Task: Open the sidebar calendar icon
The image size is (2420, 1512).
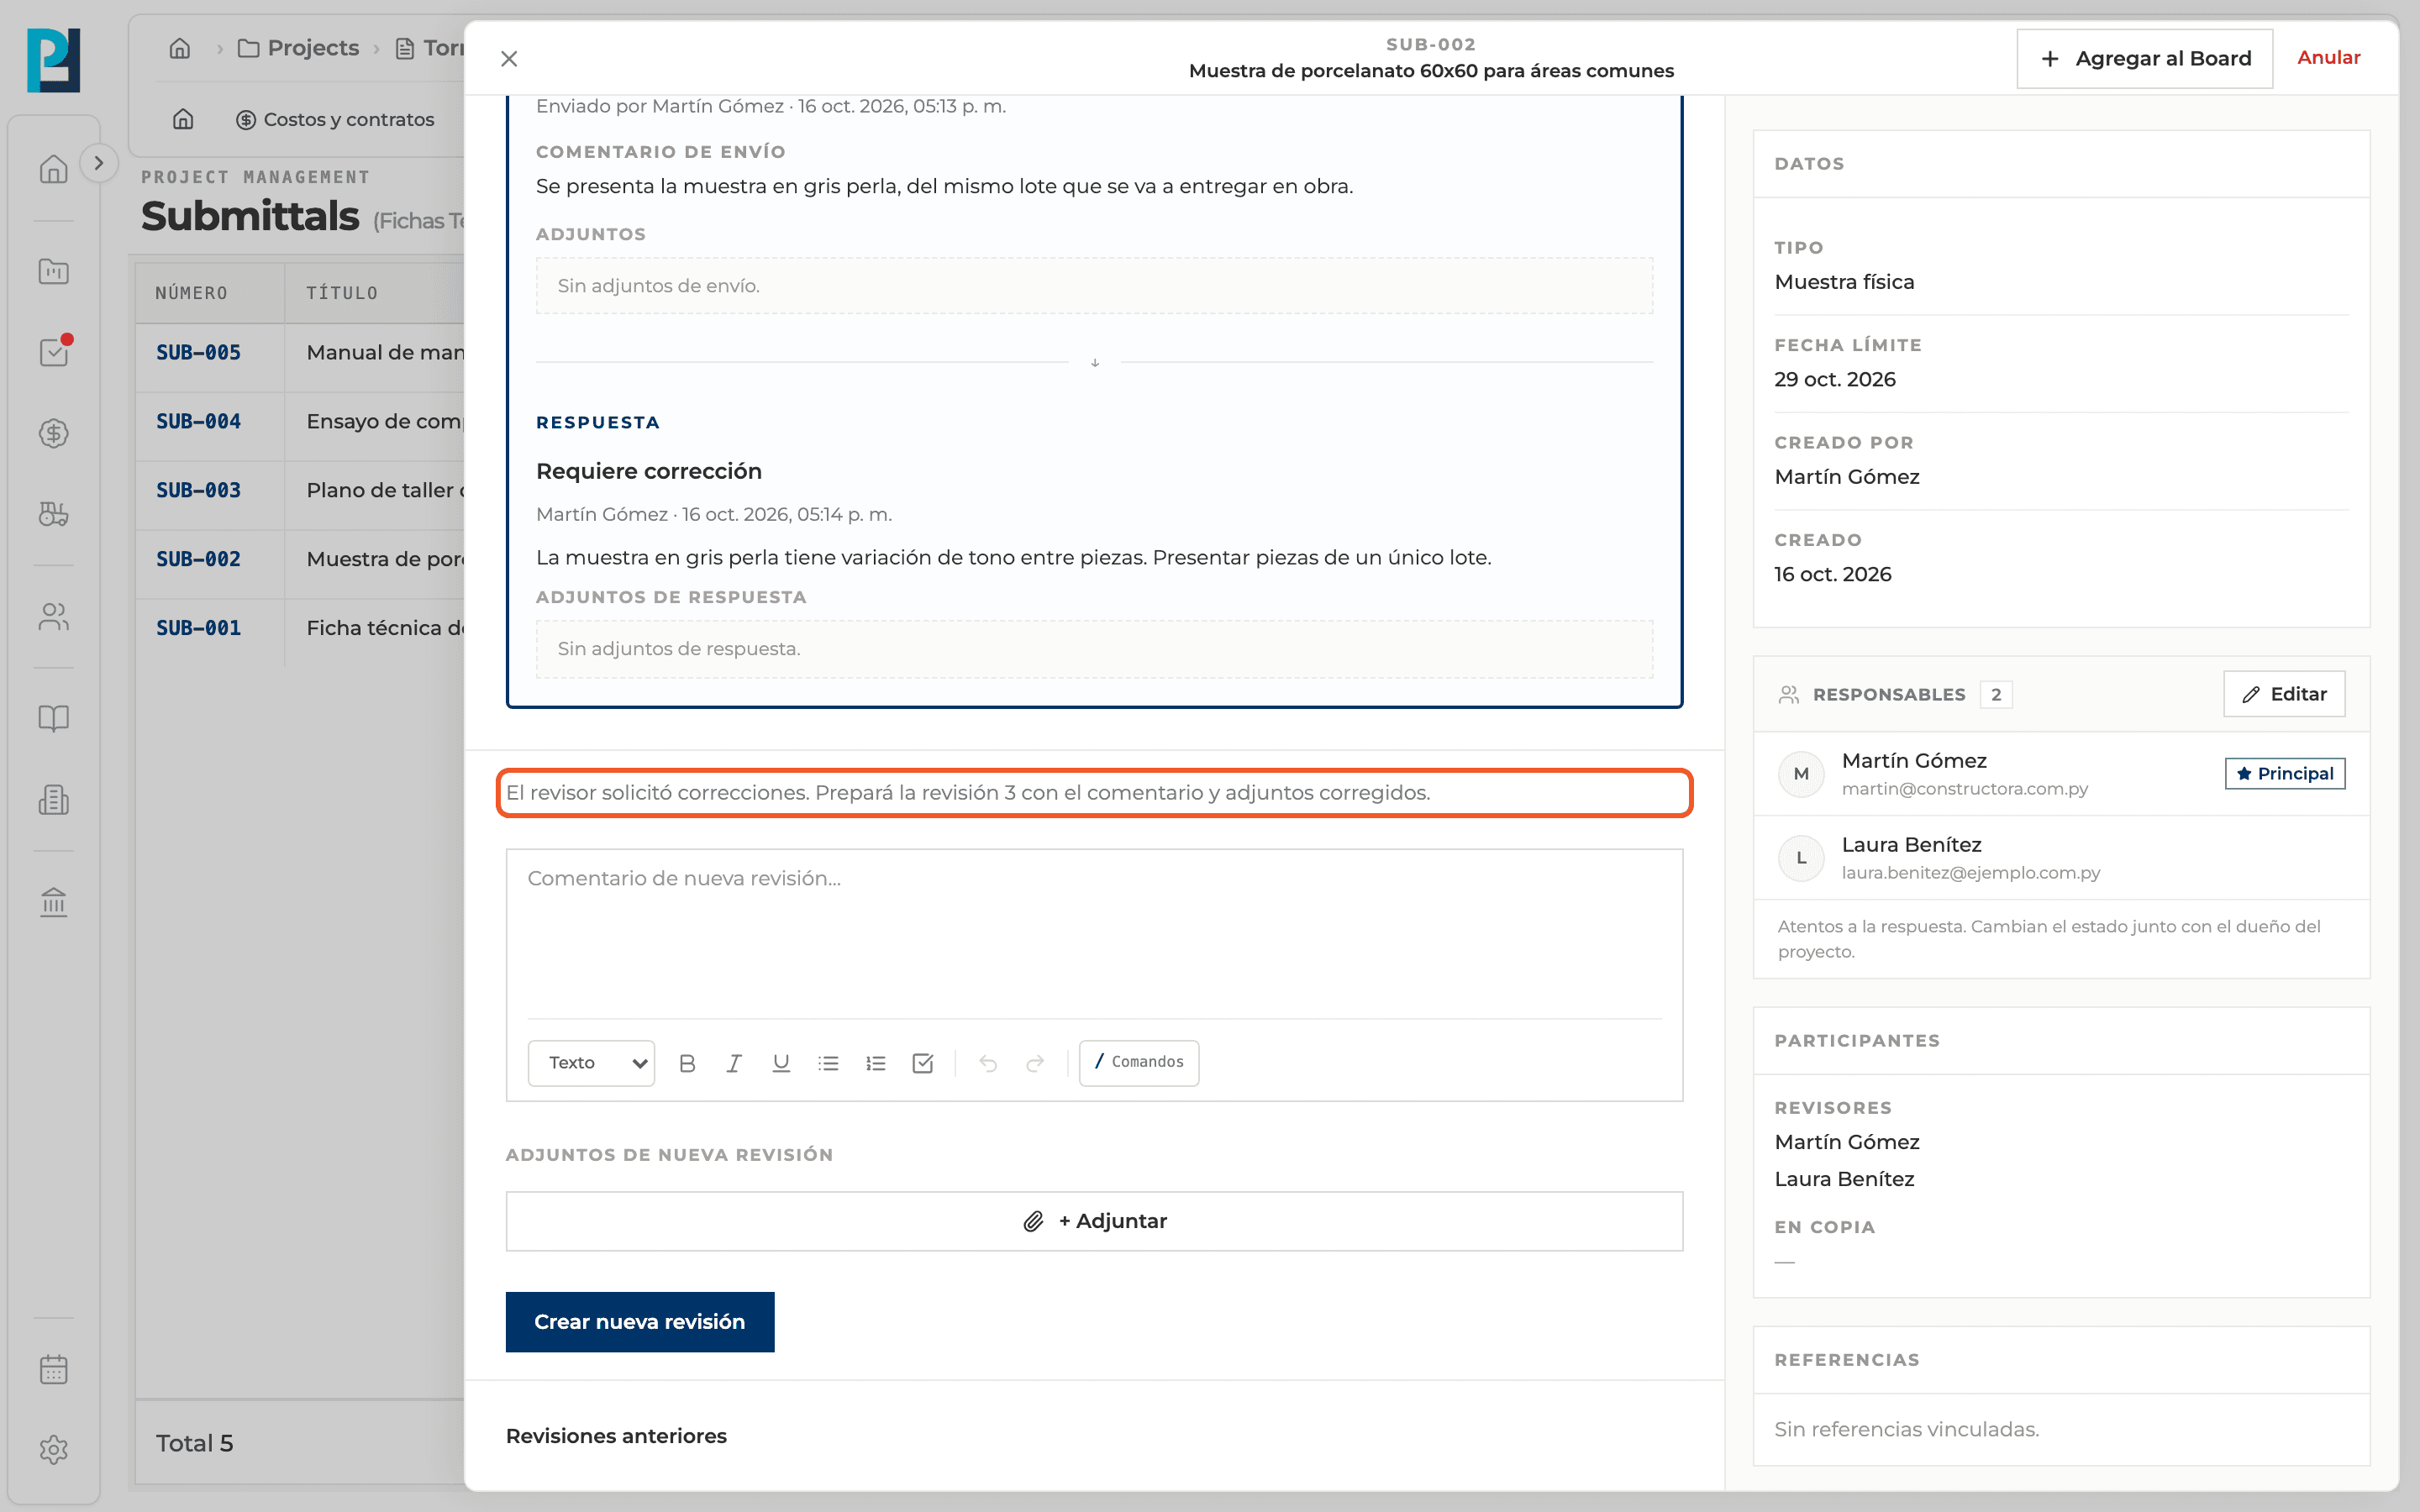Action: click(x=53, y=1368)
